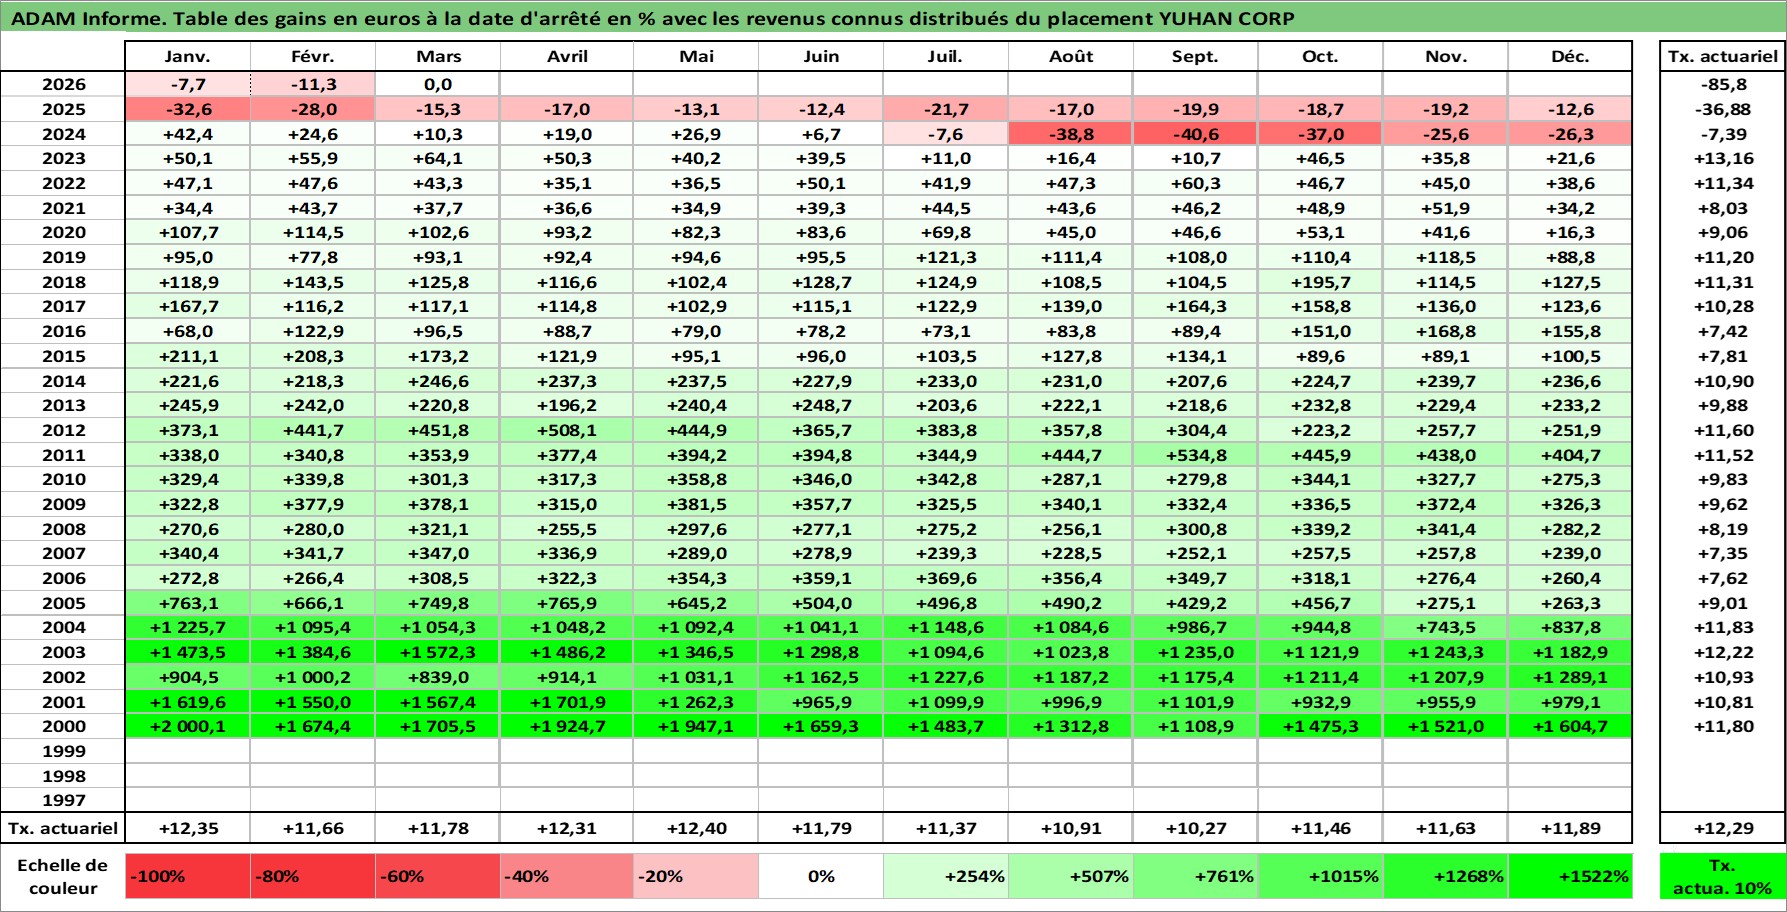This screenshot has width=1787, height=912.
Task: Select the +16,3 cell for Déc. 2020
Action: (x=1570, y=233)
